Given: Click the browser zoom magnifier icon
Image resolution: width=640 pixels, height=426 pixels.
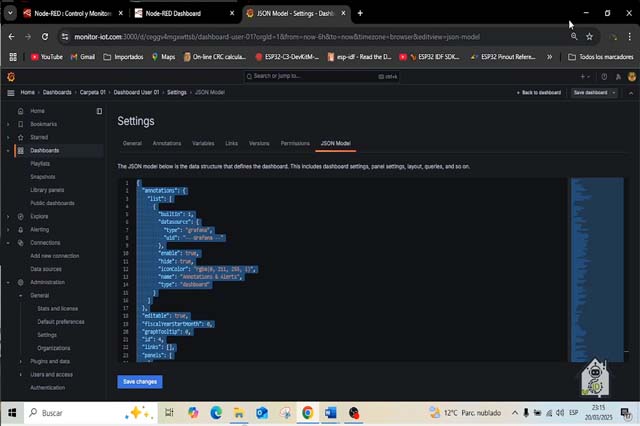Looking at the screenshot, I should coord(573,36).
